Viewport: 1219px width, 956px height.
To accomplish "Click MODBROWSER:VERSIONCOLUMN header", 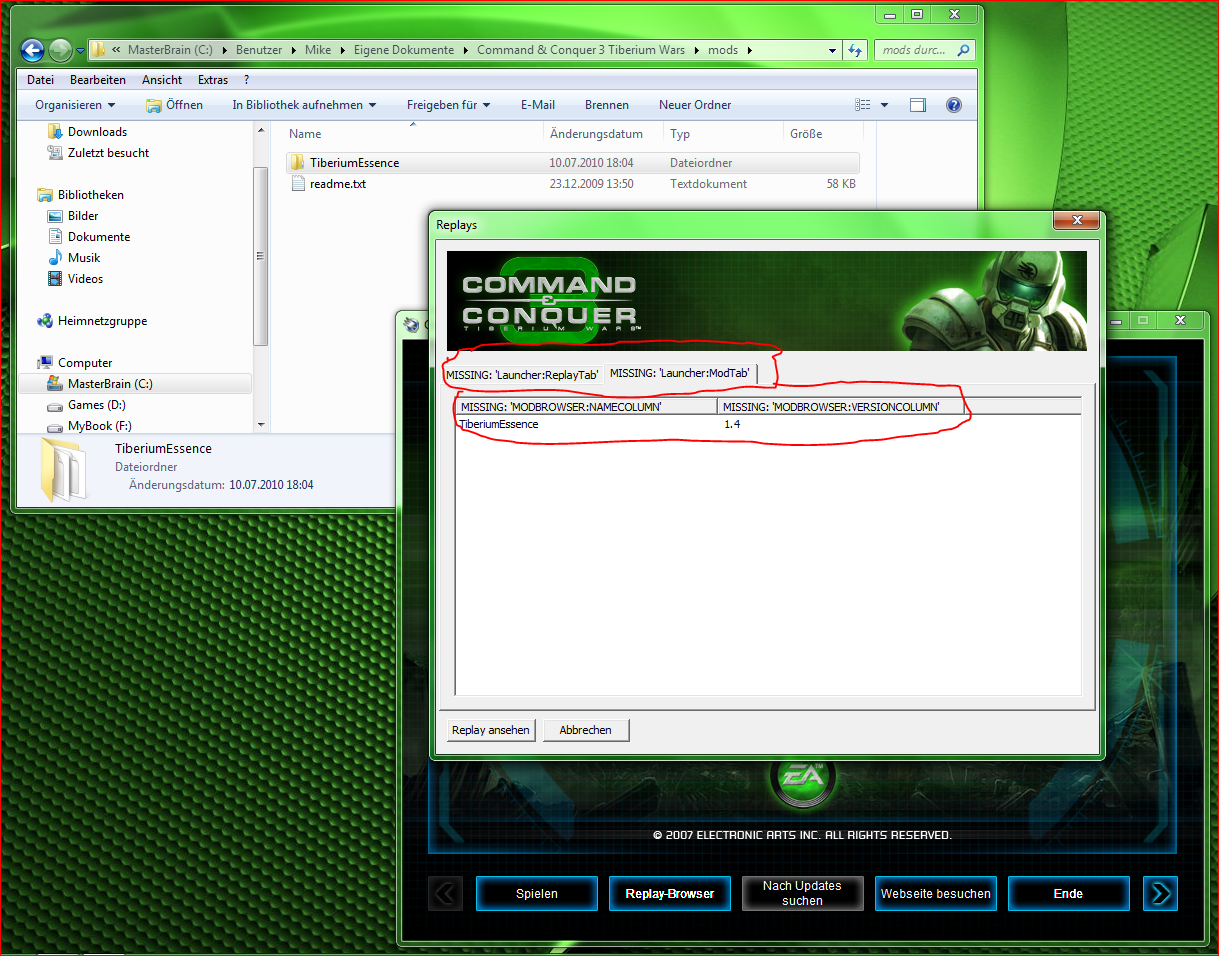I will [841, 407].
